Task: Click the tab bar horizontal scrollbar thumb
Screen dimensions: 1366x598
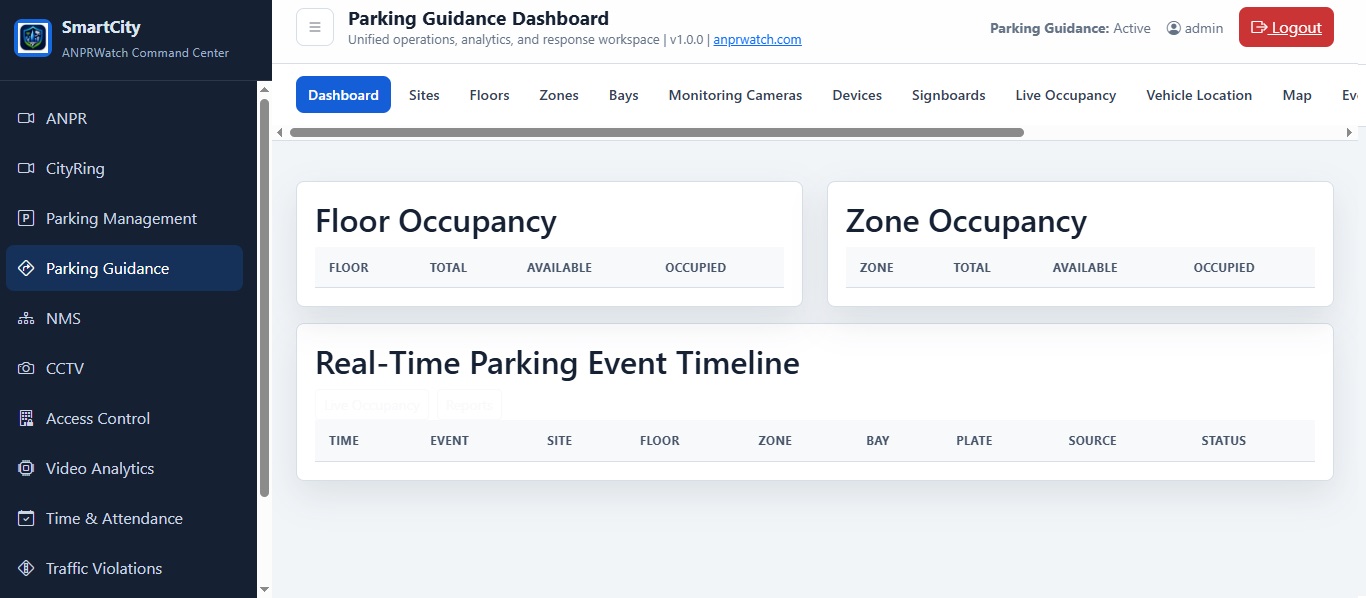Action: [656, 132]
